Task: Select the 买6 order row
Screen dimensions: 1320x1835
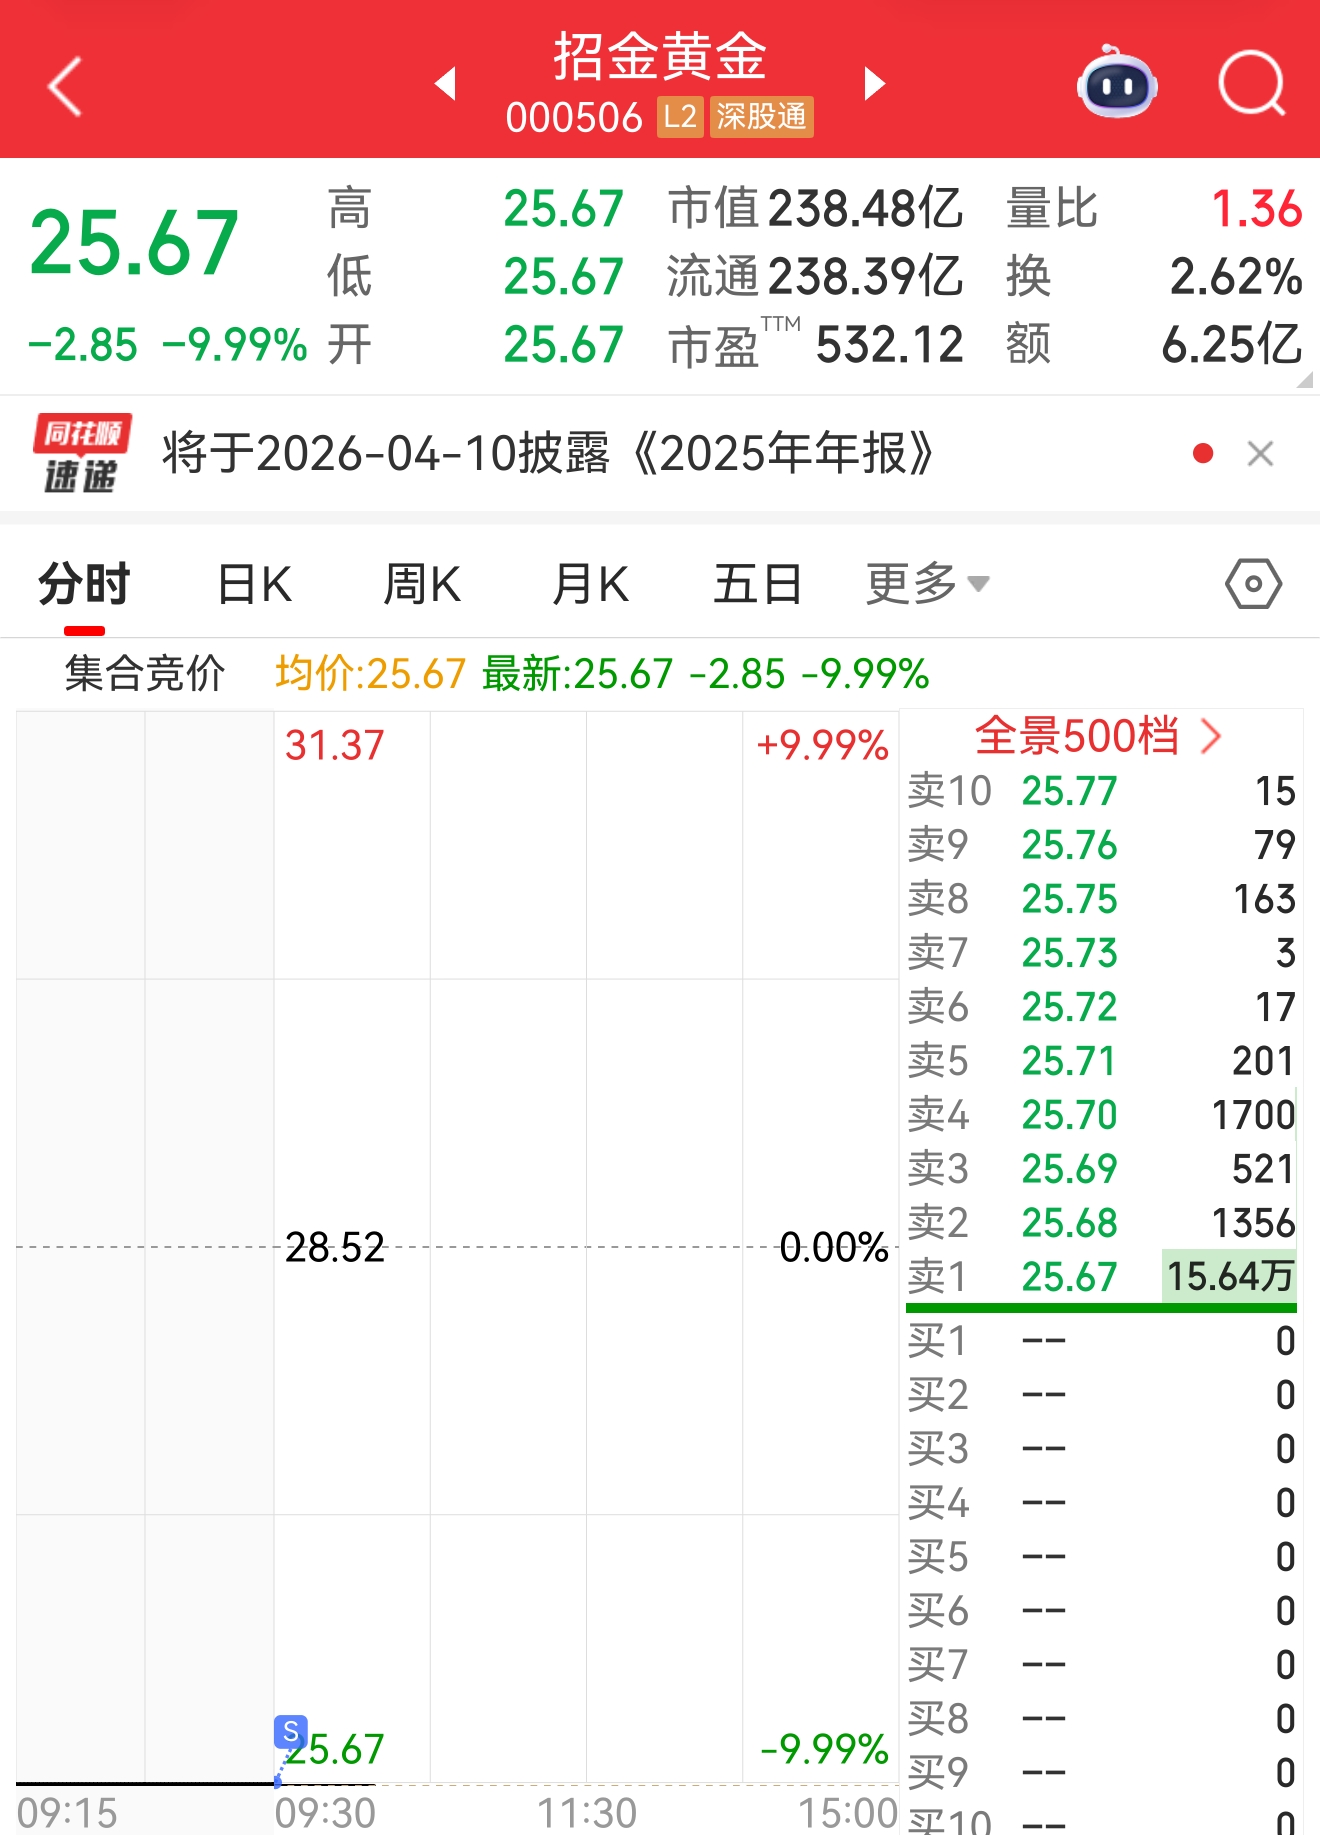Action: [x=1101, y=1611]
